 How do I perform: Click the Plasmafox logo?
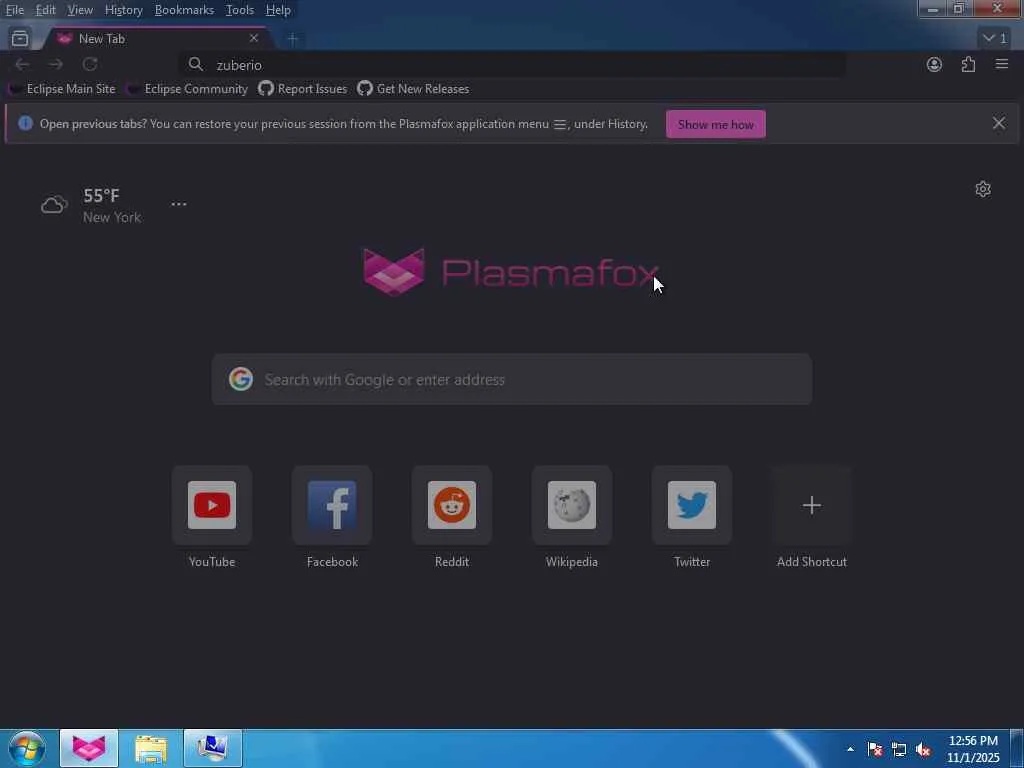(x=511, y=272)
